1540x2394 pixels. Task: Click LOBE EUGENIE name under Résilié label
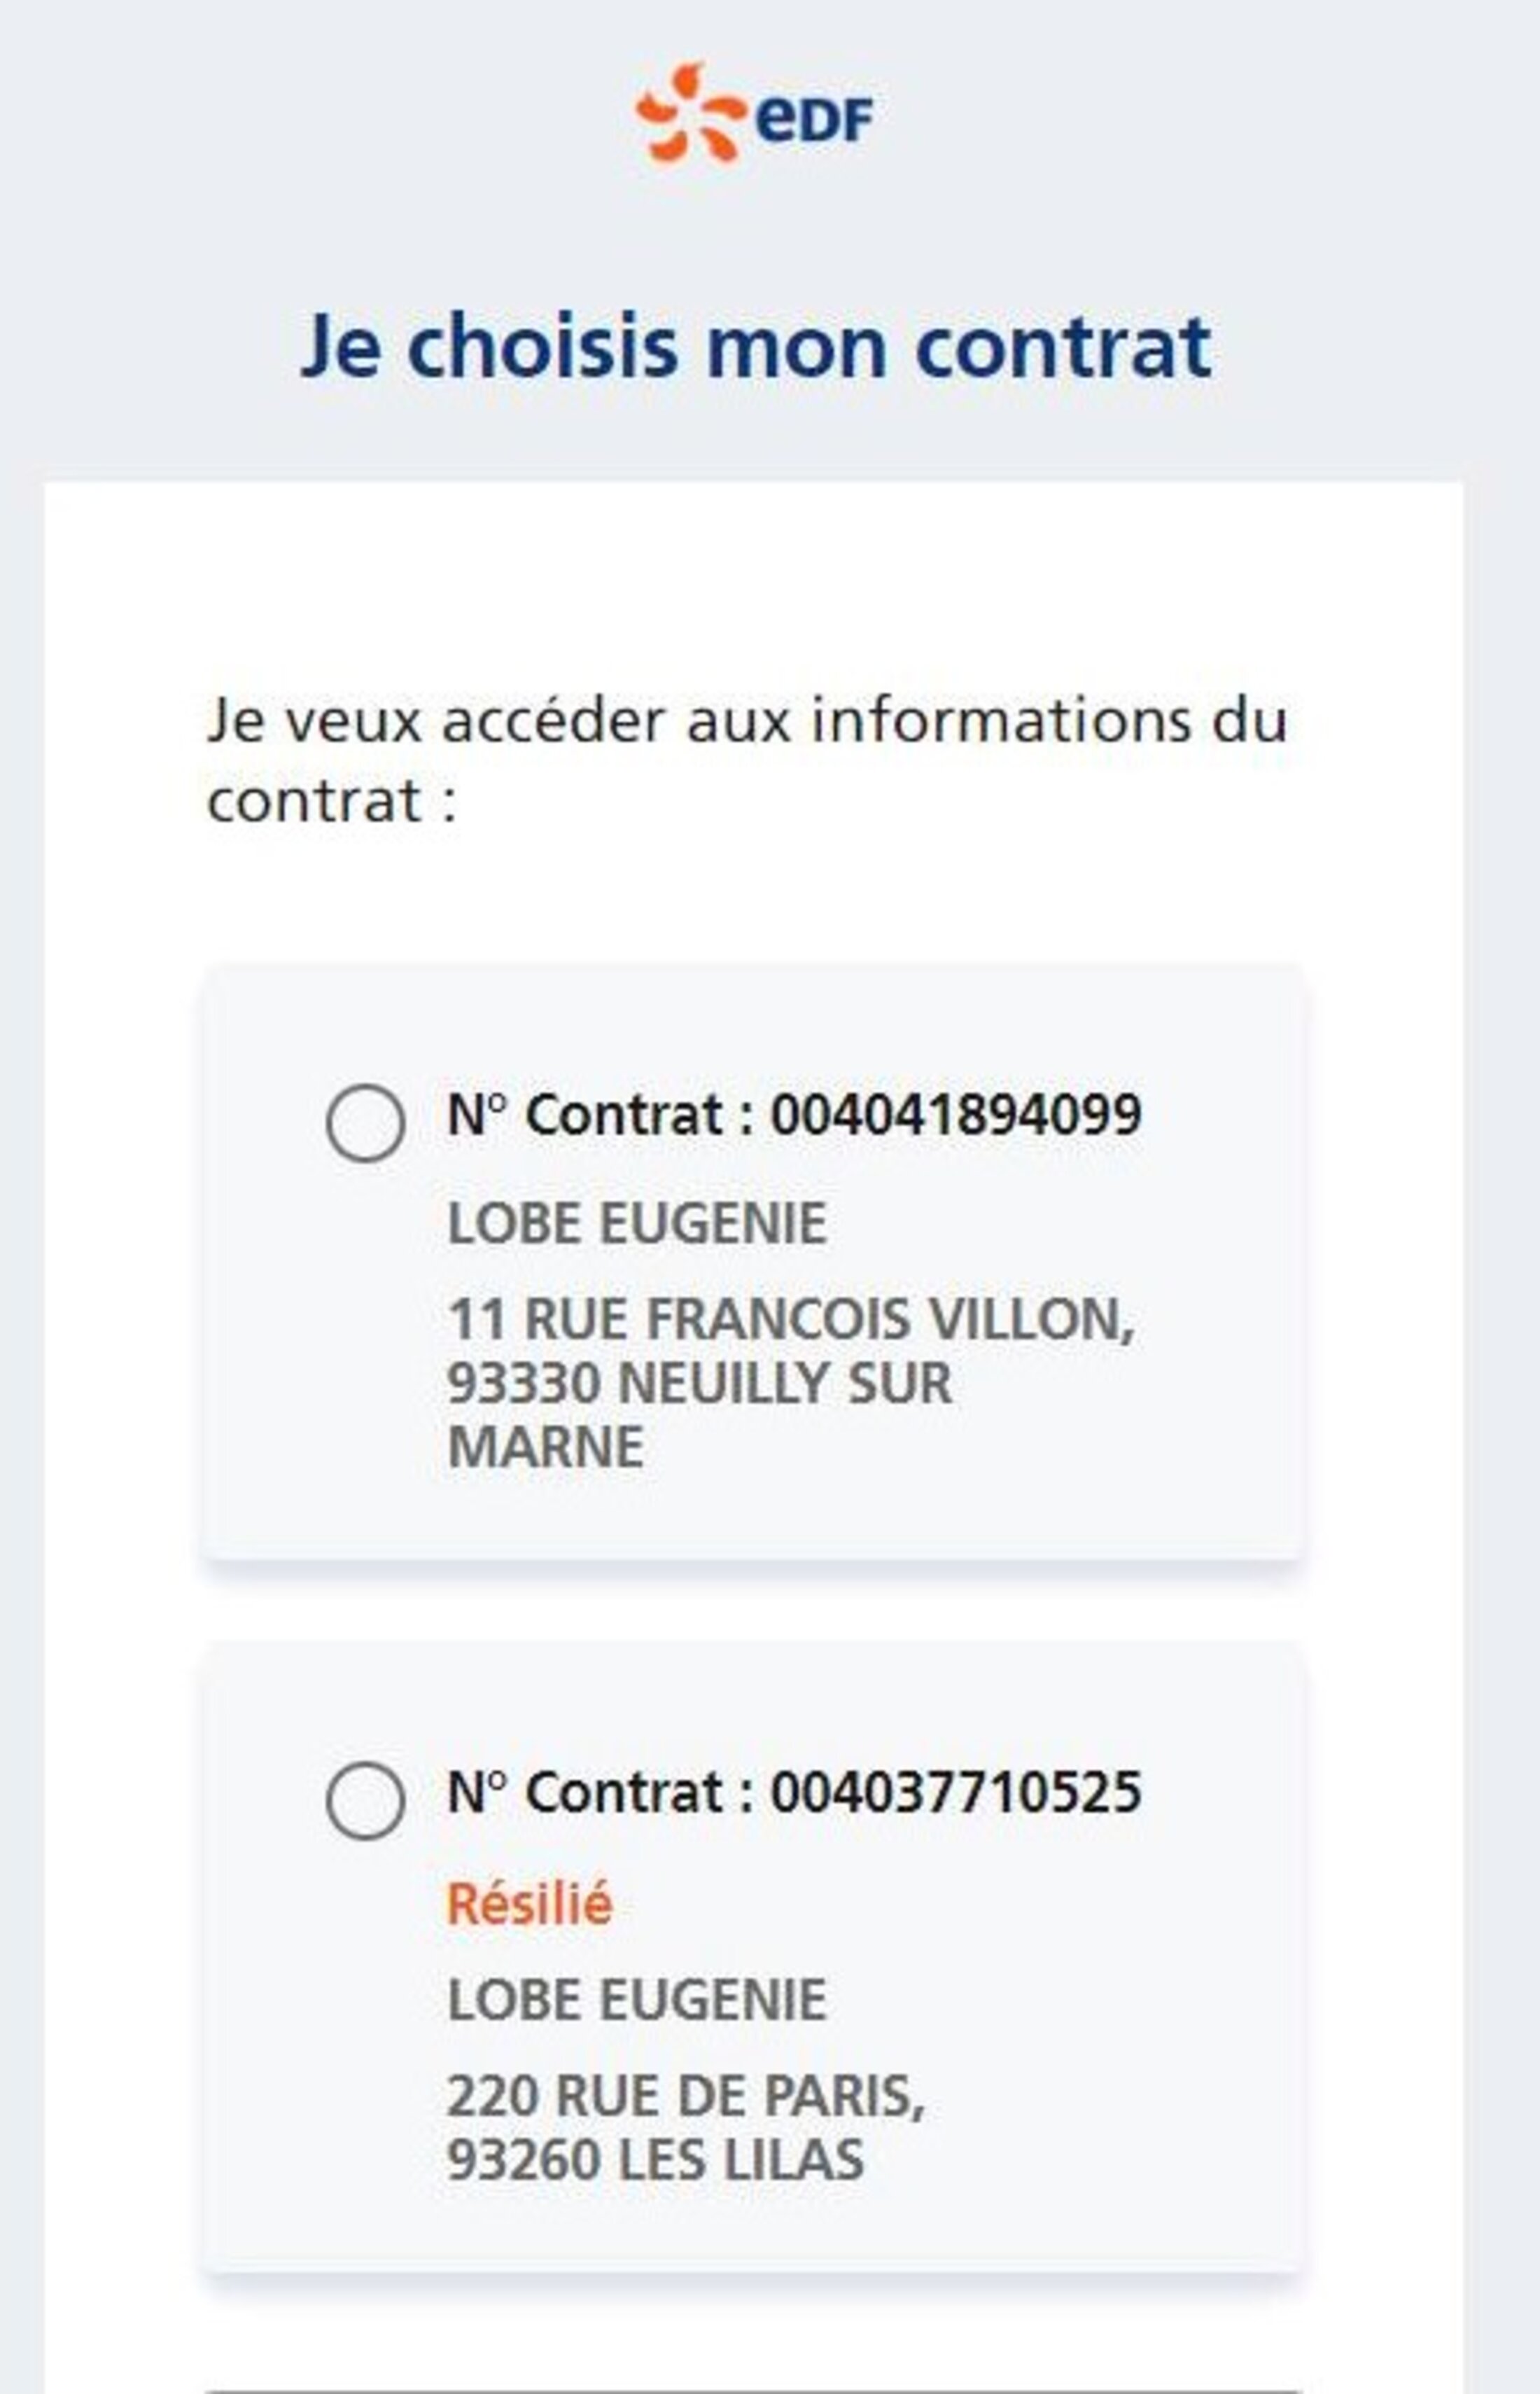(637, 2000)
